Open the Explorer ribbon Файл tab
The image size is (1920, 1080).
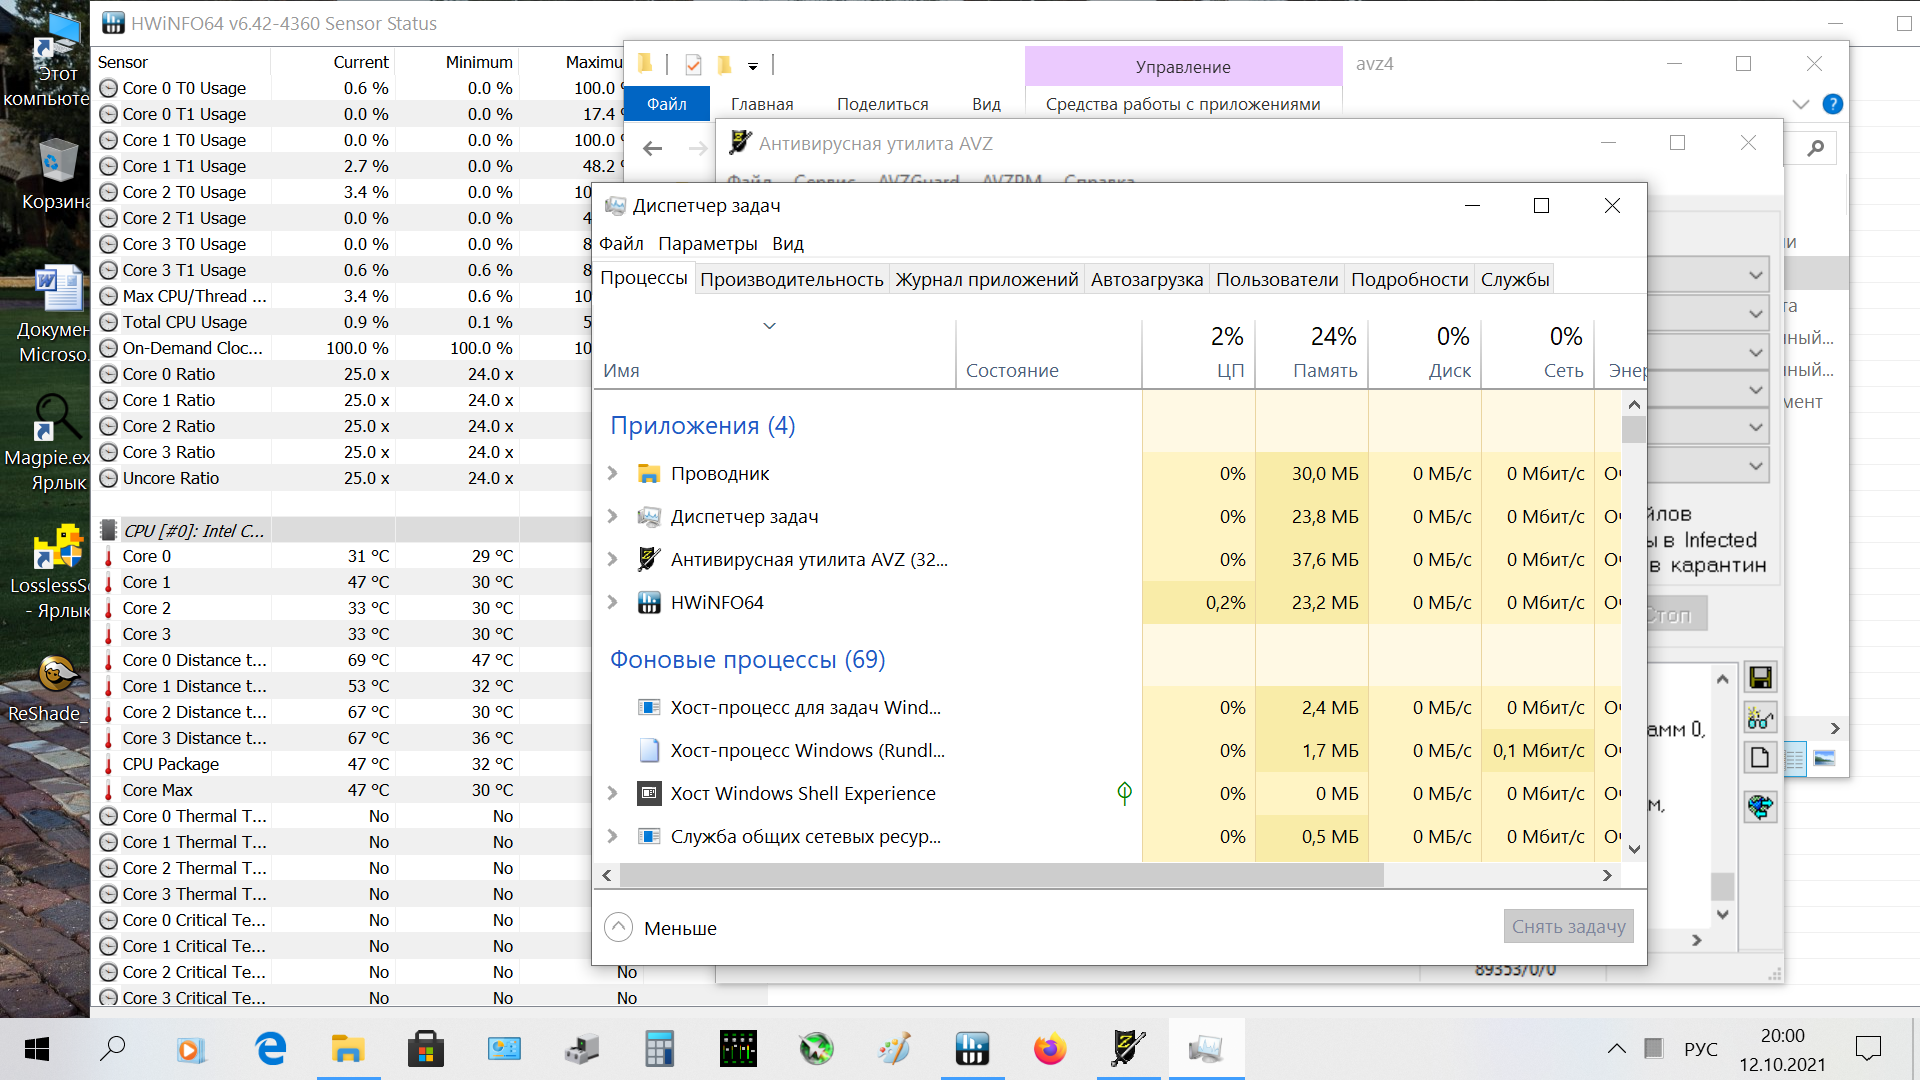(666, 104)
